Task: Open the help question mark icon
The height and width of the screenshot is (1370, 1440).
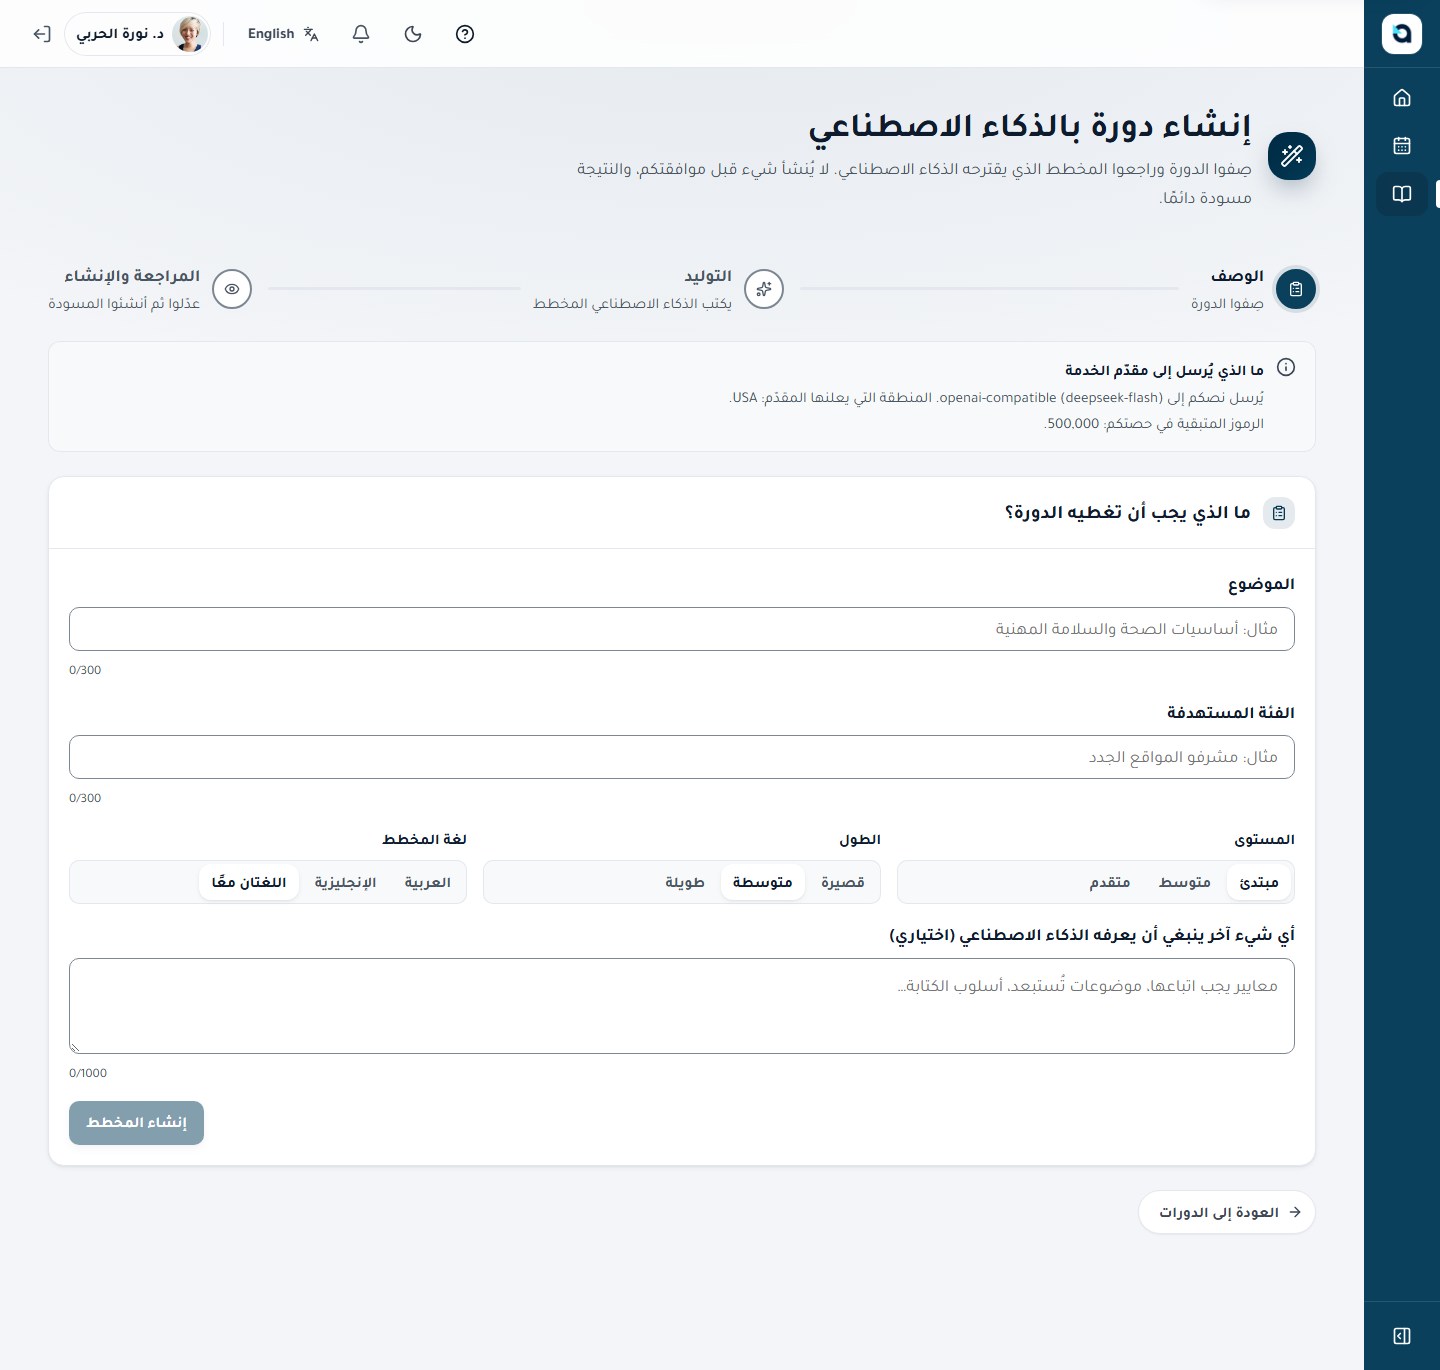Action: point(465,34)
